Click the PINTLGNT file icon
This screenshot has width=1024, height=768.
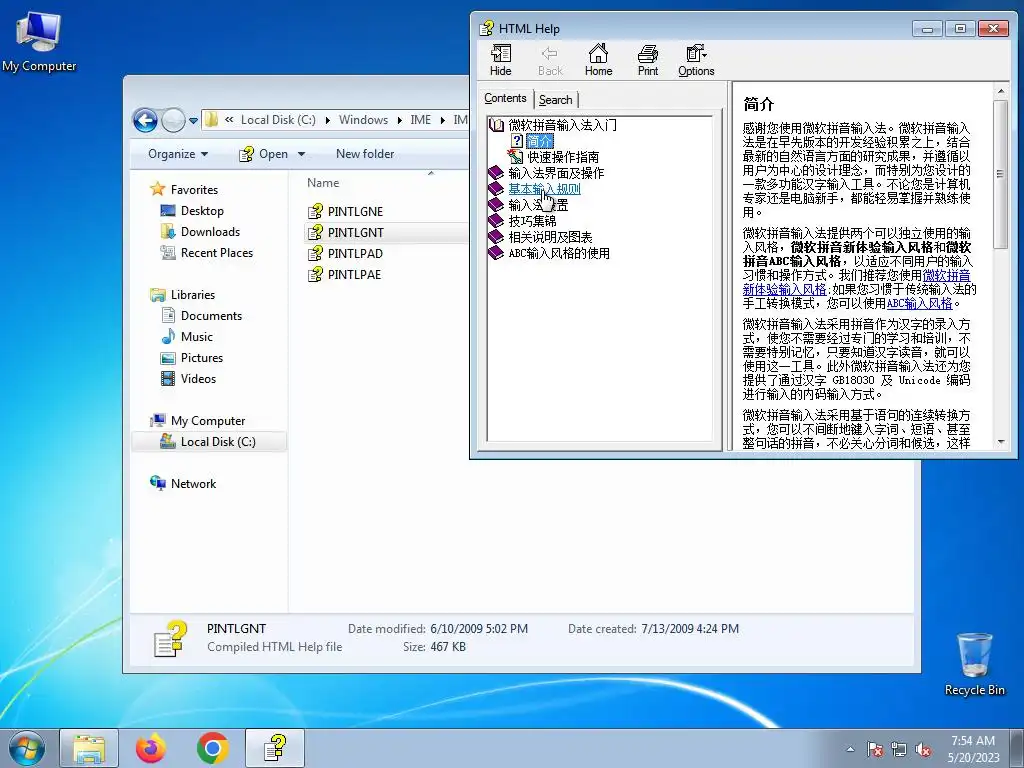315,232
